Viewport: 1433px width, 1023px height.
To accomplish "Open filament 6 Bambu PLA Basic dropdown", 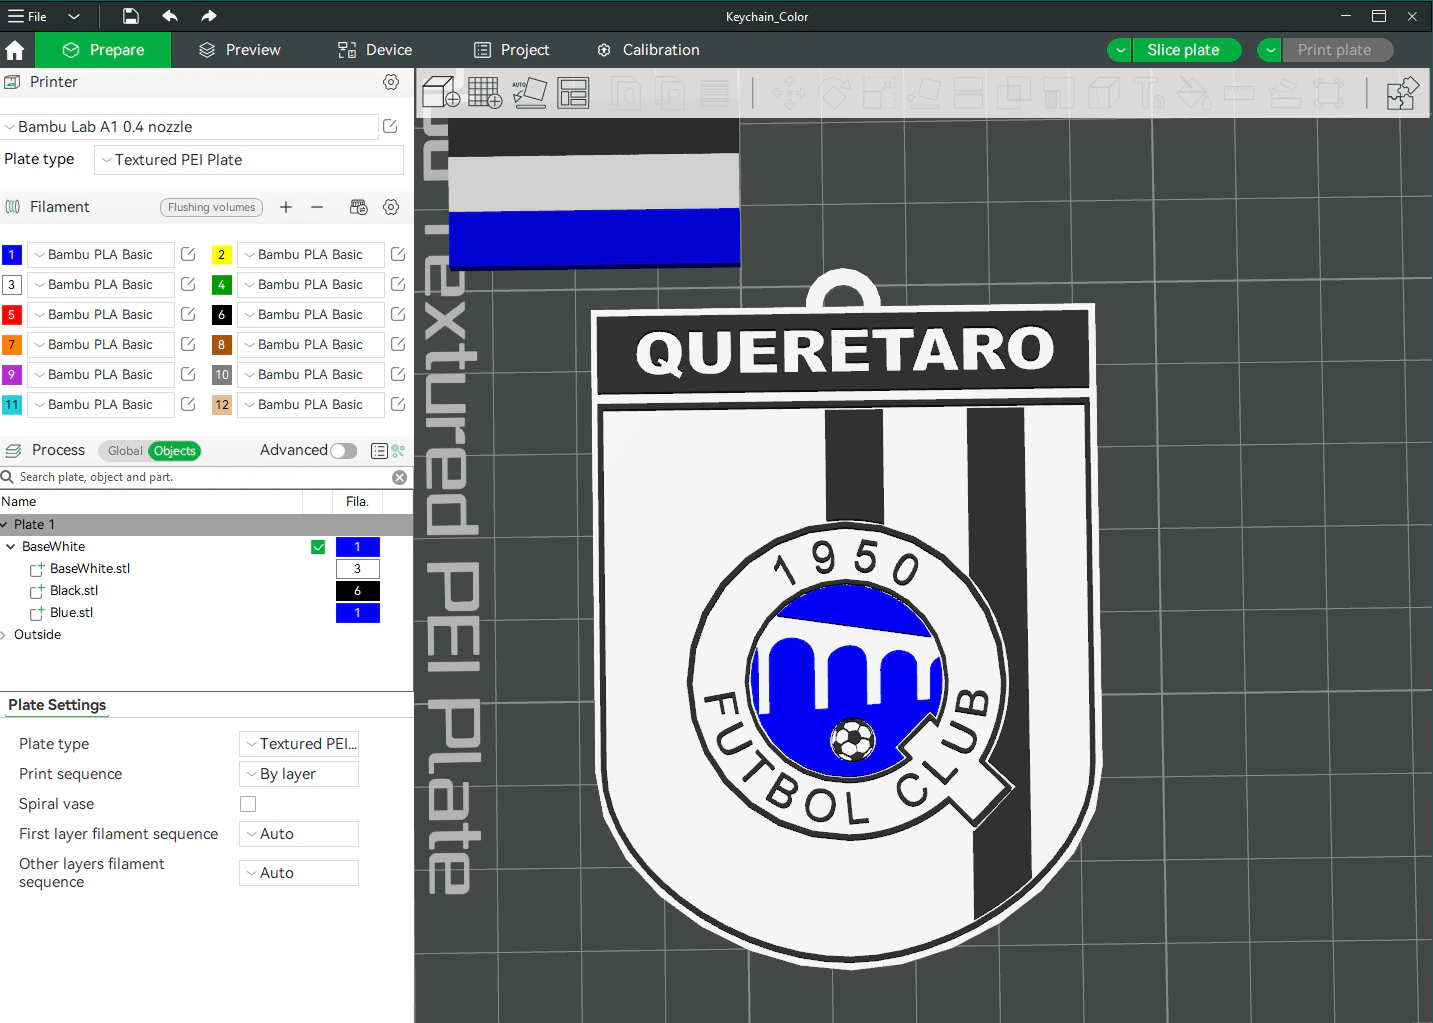I will [x=310, y=315].
